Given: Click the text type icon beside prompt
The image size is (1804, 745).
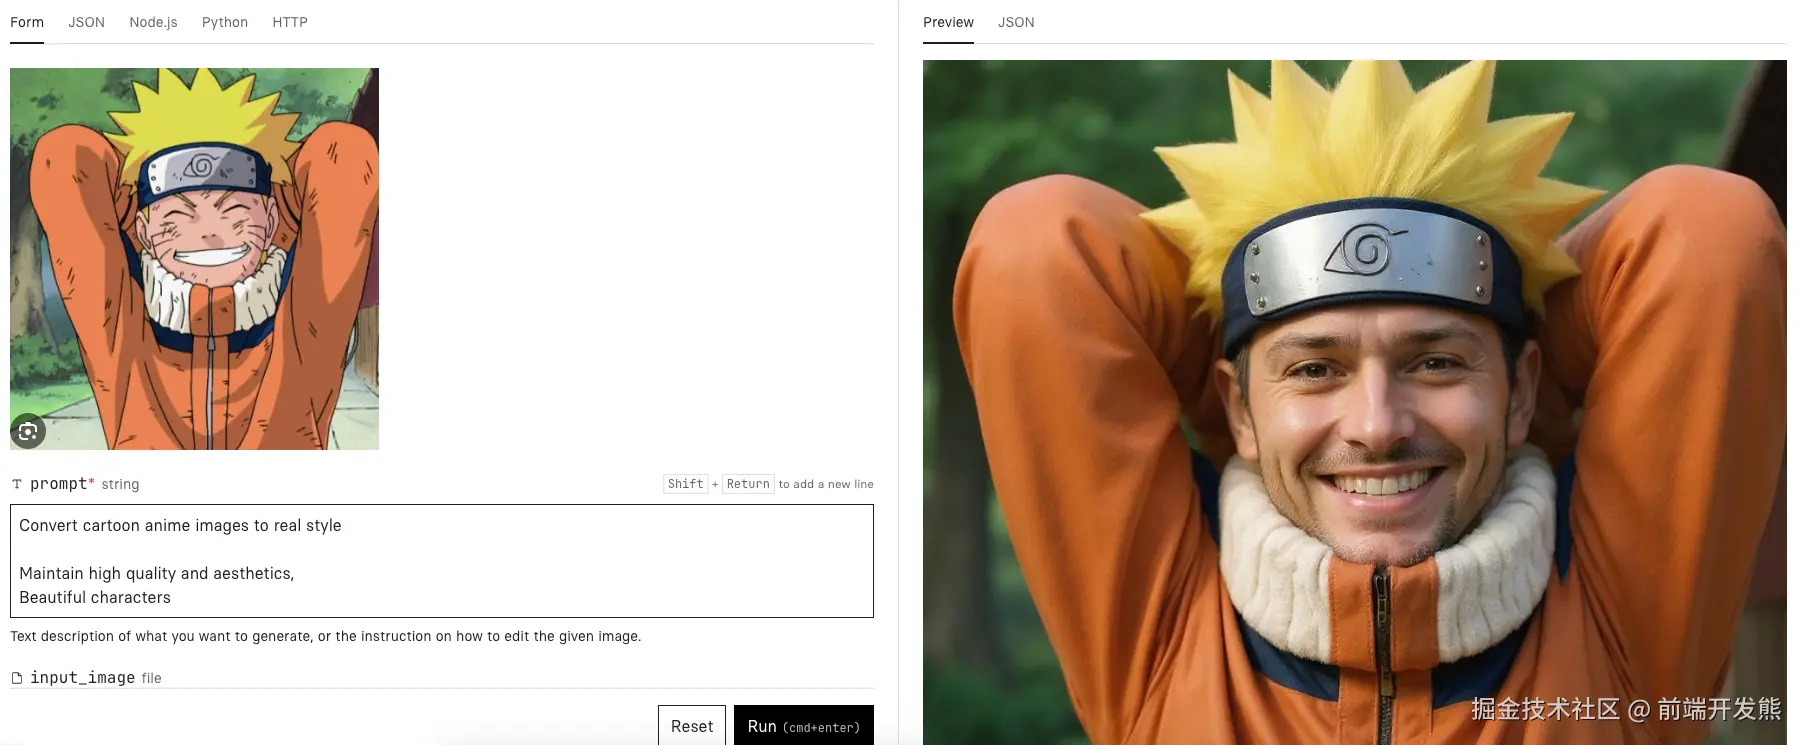Looking at the screenshot, I should (17, 484).
